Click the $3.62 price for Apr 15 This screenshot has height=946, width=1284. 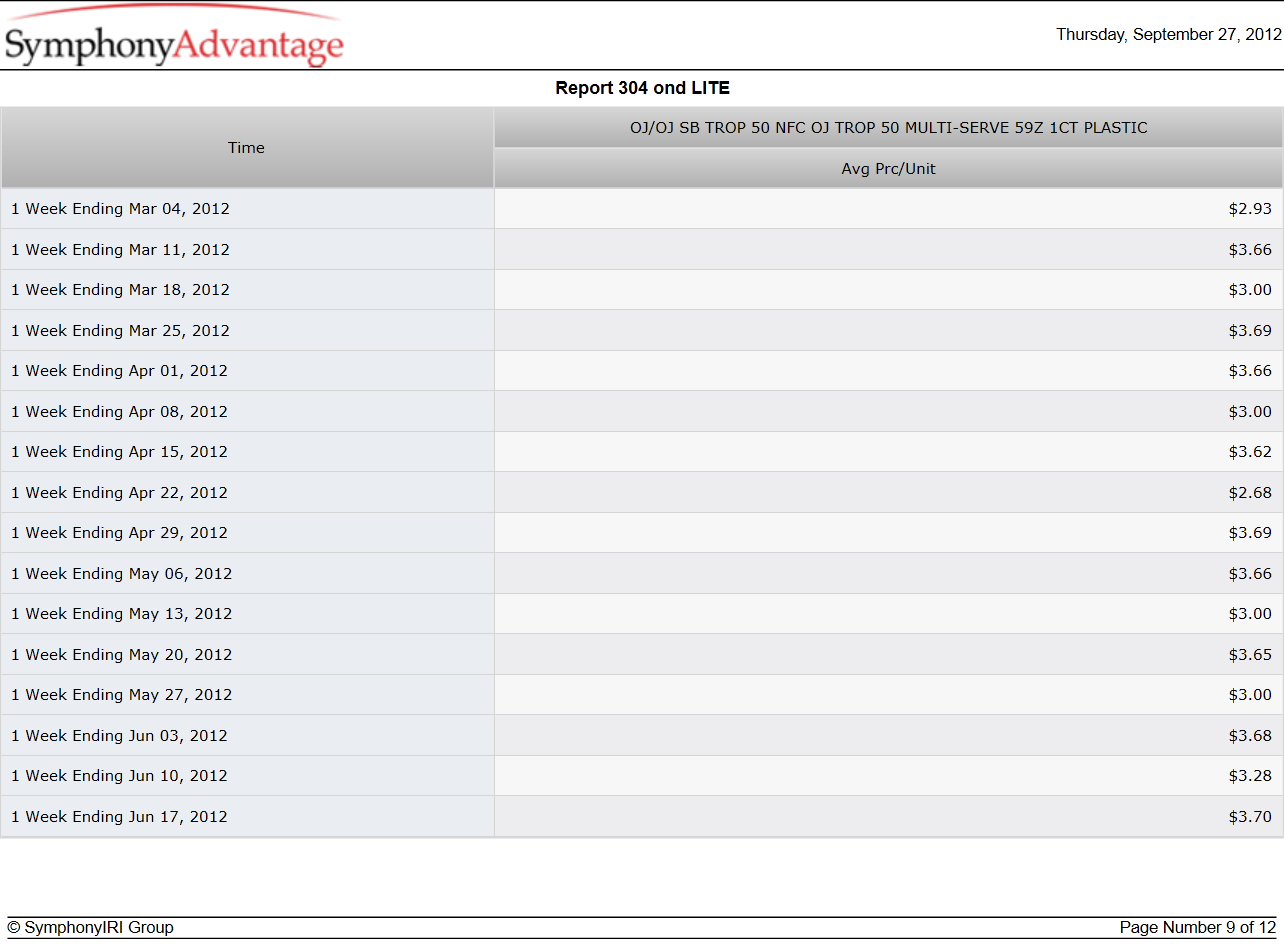tap(1250, 452)
